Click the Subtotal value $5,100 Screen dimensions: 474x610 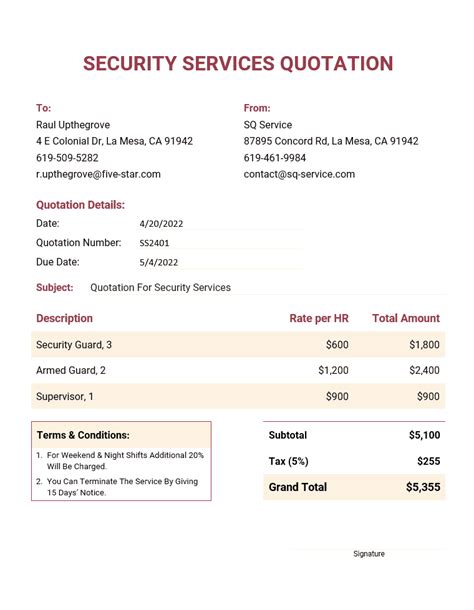425,435
